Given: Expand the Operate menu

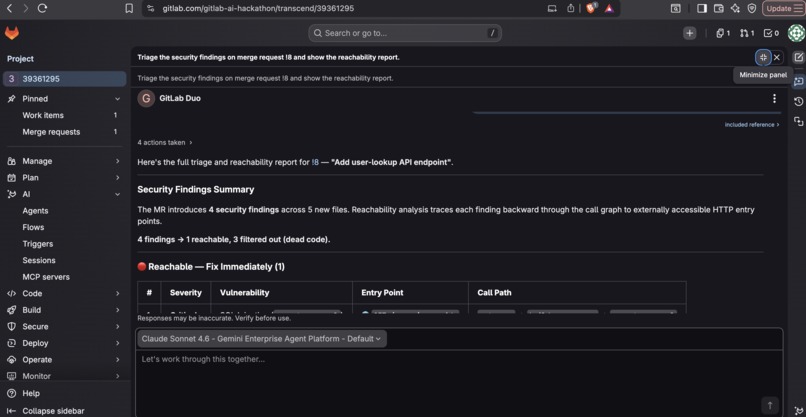Looking at the screenshot, I should click(64, 359).
